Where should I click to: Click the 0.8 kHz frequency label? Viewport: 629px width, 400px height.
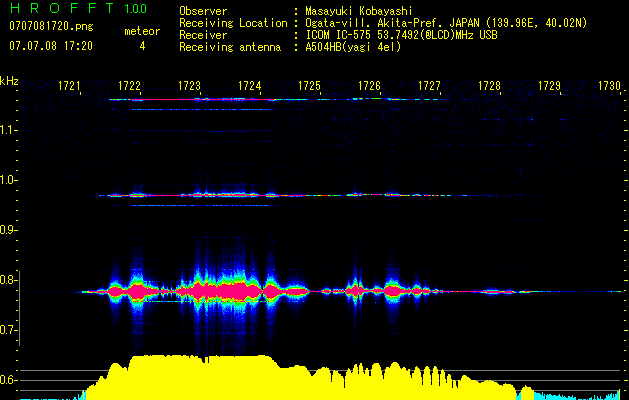[x=8, y=280]
